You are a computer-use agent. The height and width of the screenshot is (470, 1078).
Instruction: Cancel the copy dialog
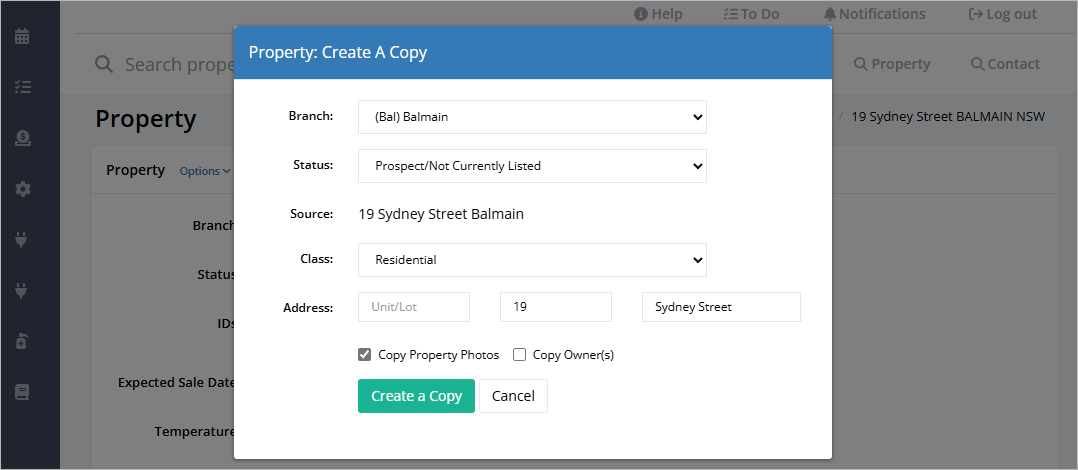tap(513, 396)
